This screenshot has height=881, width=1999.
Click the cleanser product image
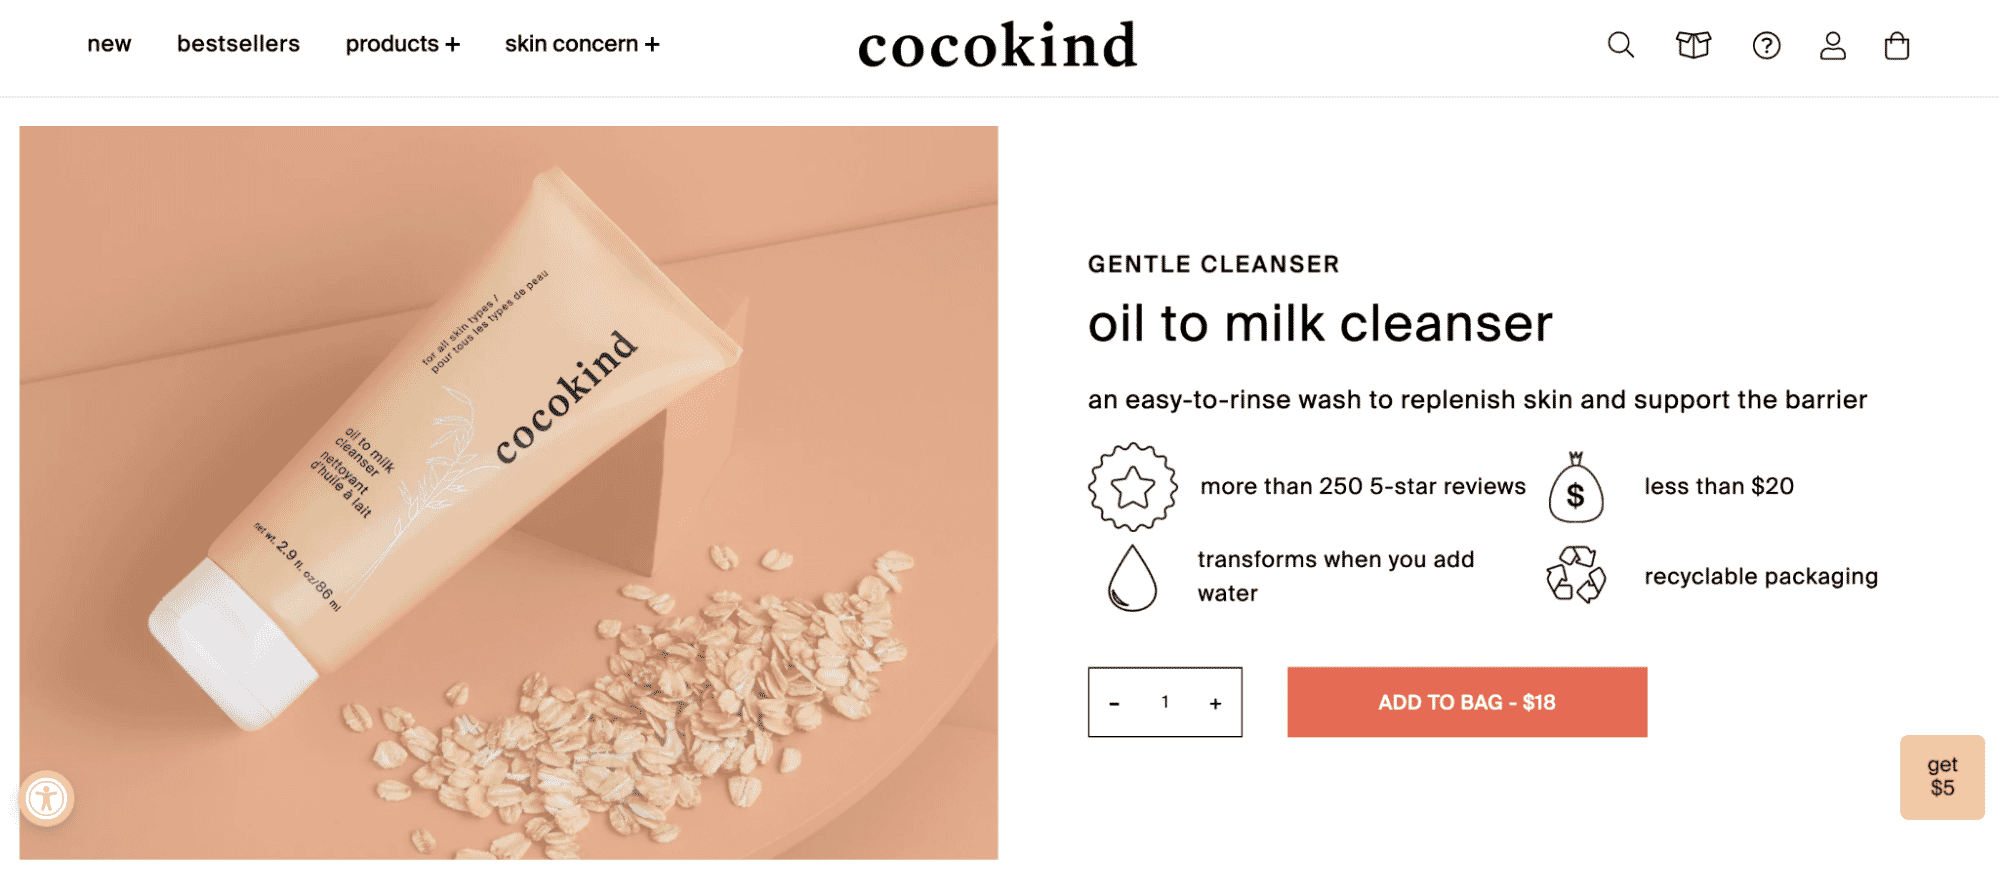tap(508, 492)
